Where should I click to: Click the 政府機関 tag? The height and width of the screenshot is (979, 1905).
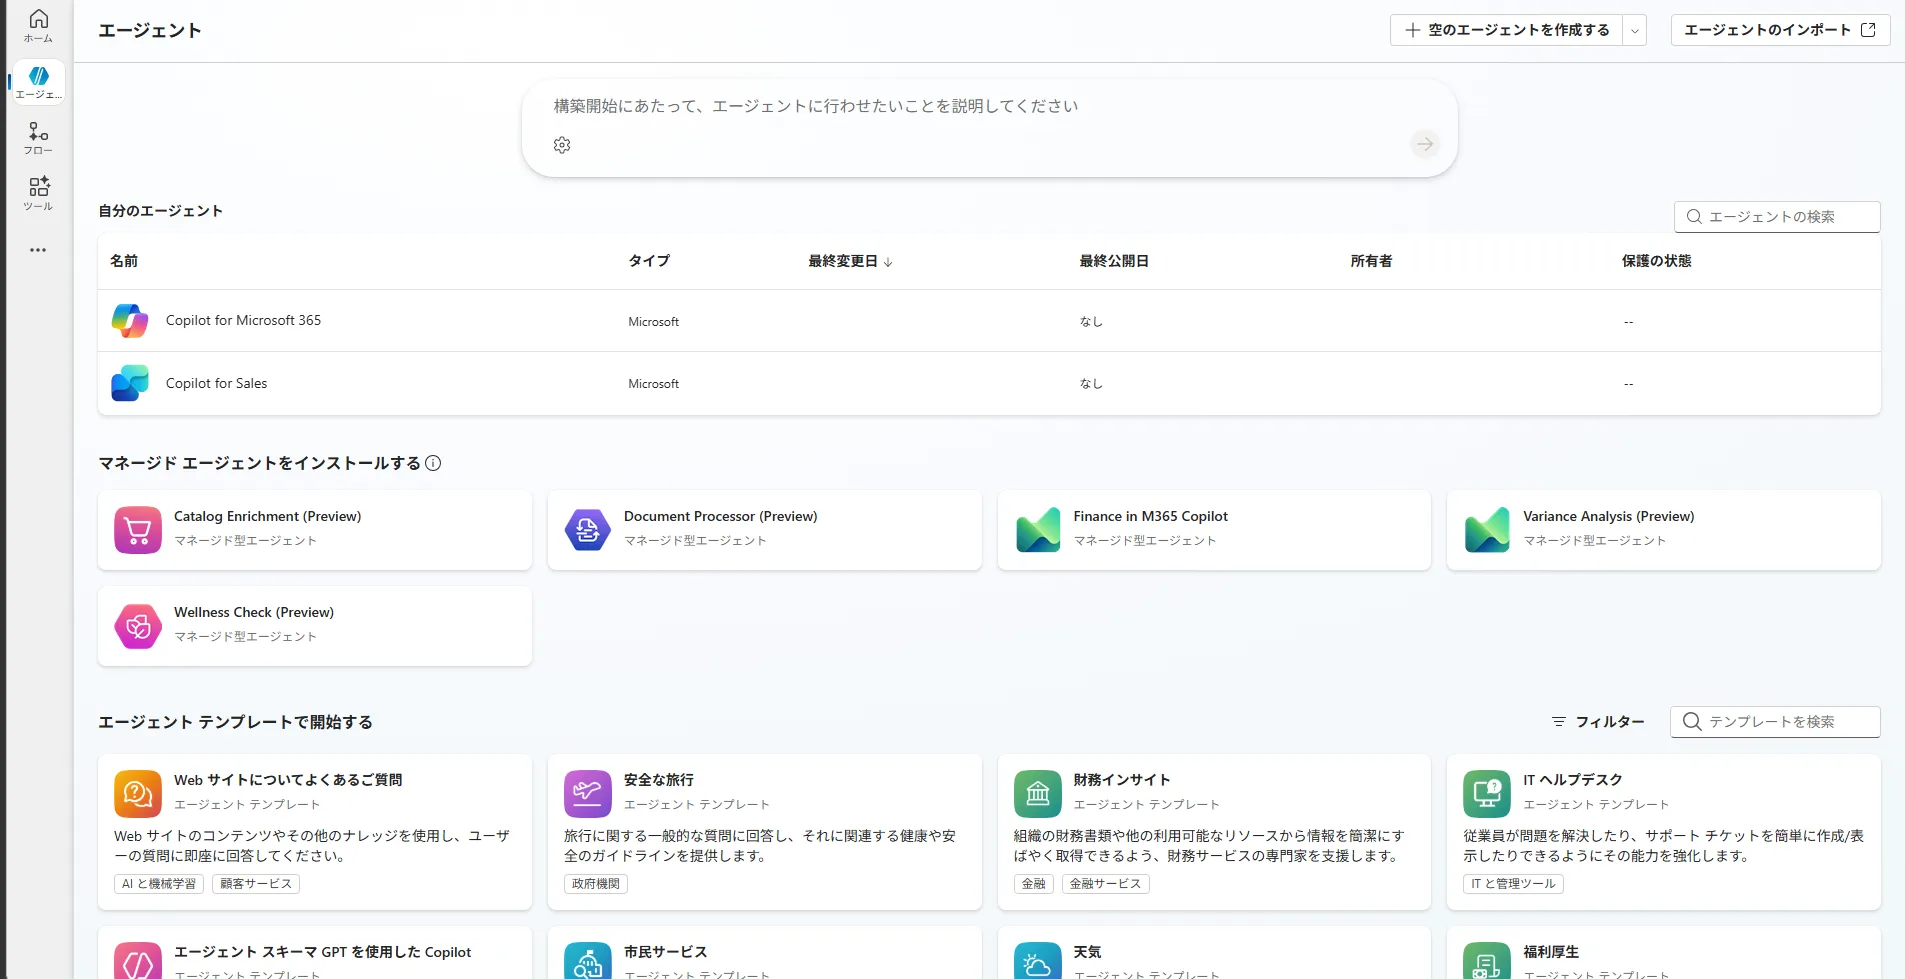pos(596,884)
